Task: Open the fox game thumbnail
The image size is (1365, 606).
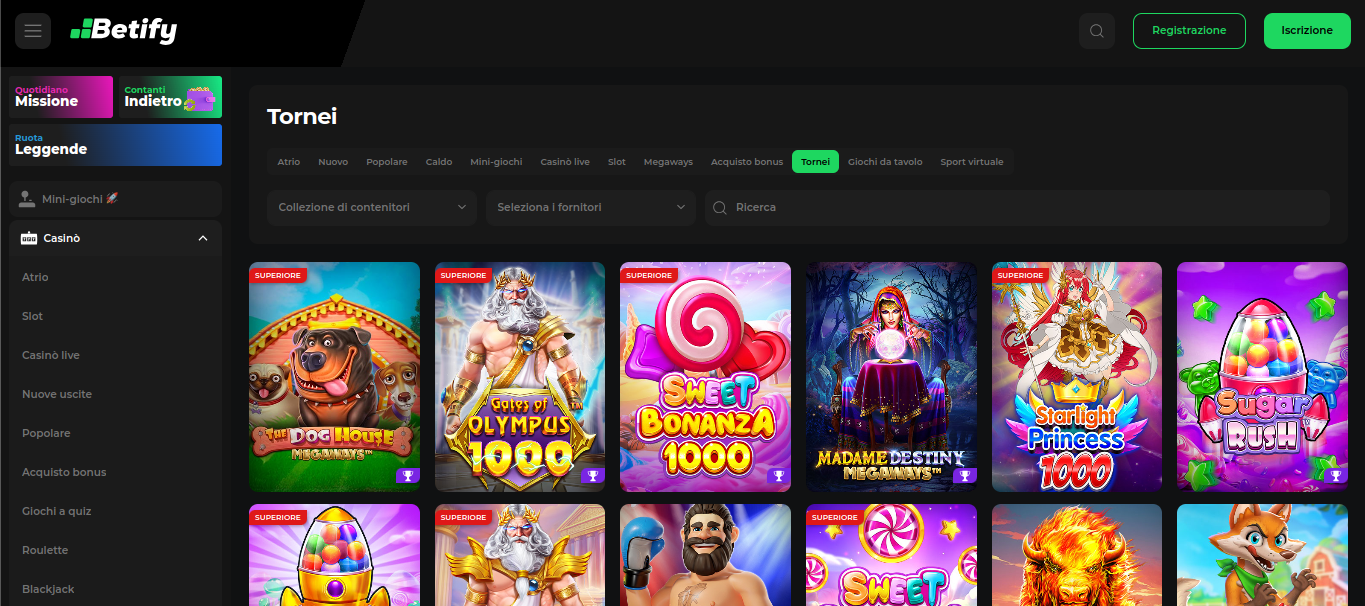Action: tap(1262, 555)
